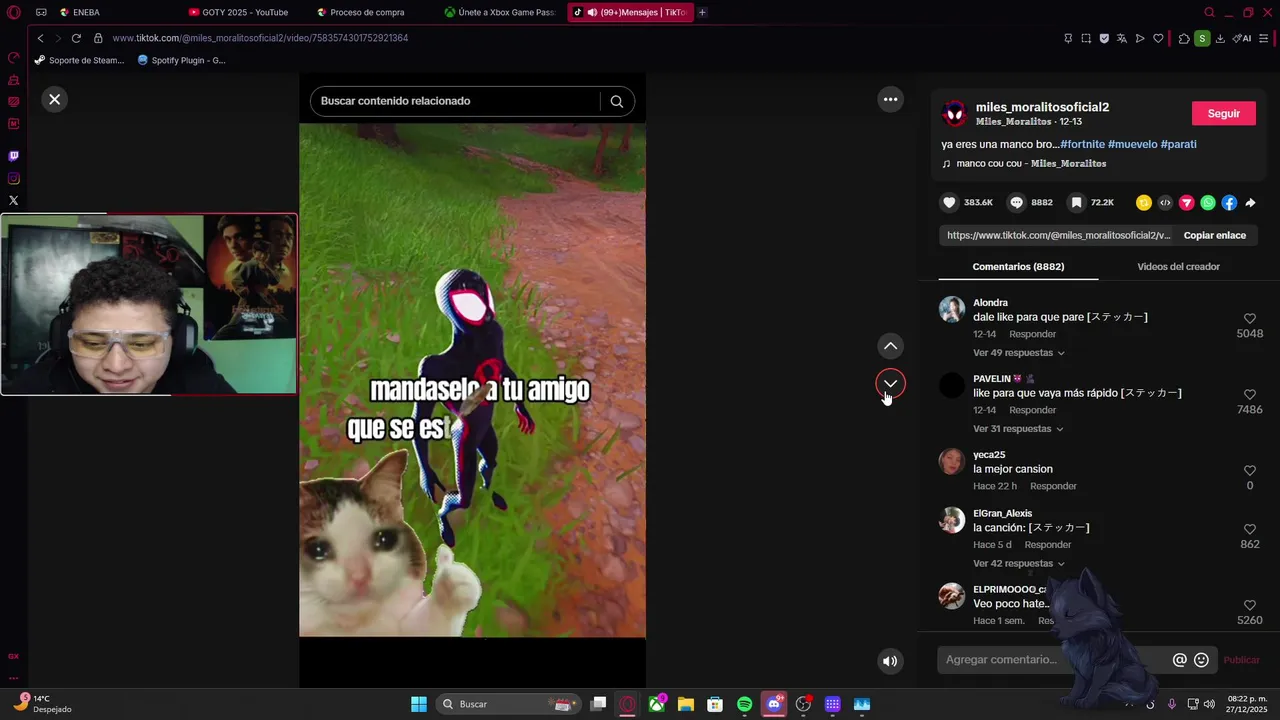Share the video on Facebook

[1229, 202]
